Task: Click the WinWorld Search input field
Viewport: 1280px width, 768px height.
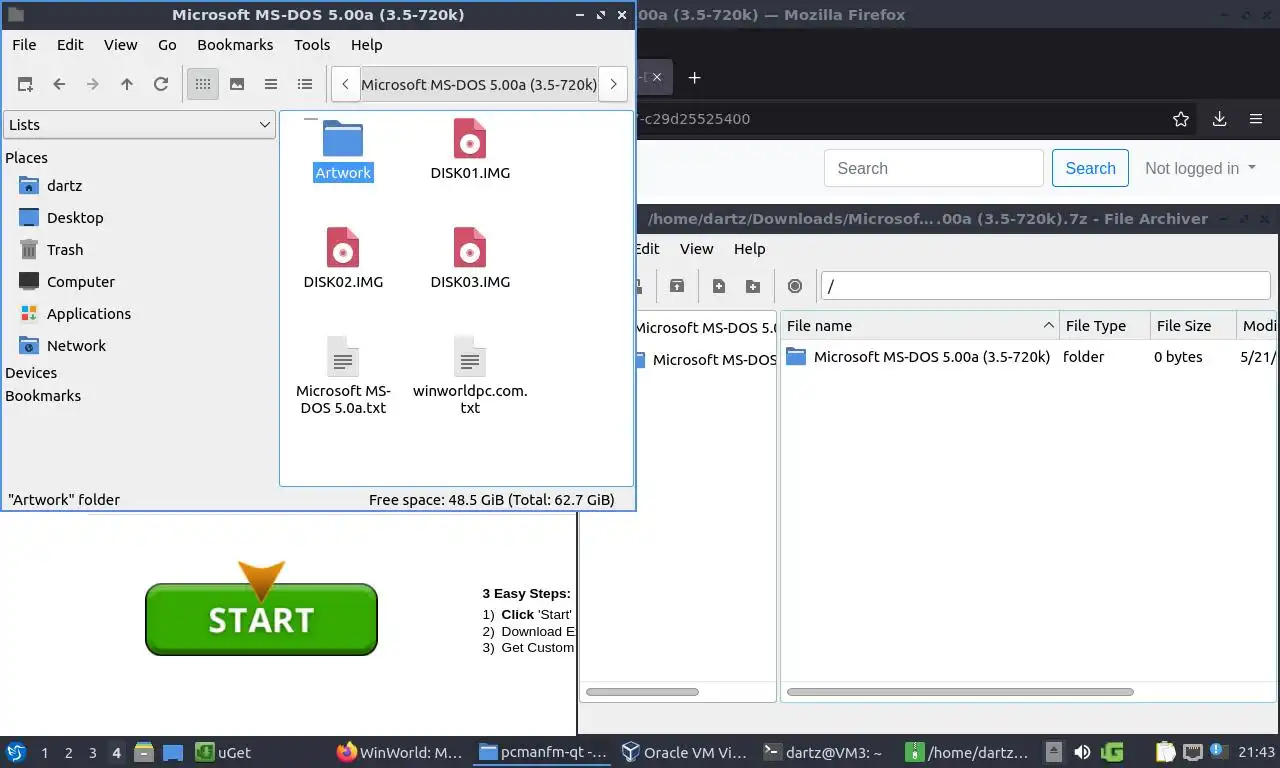Action: [x=934, y=169]
